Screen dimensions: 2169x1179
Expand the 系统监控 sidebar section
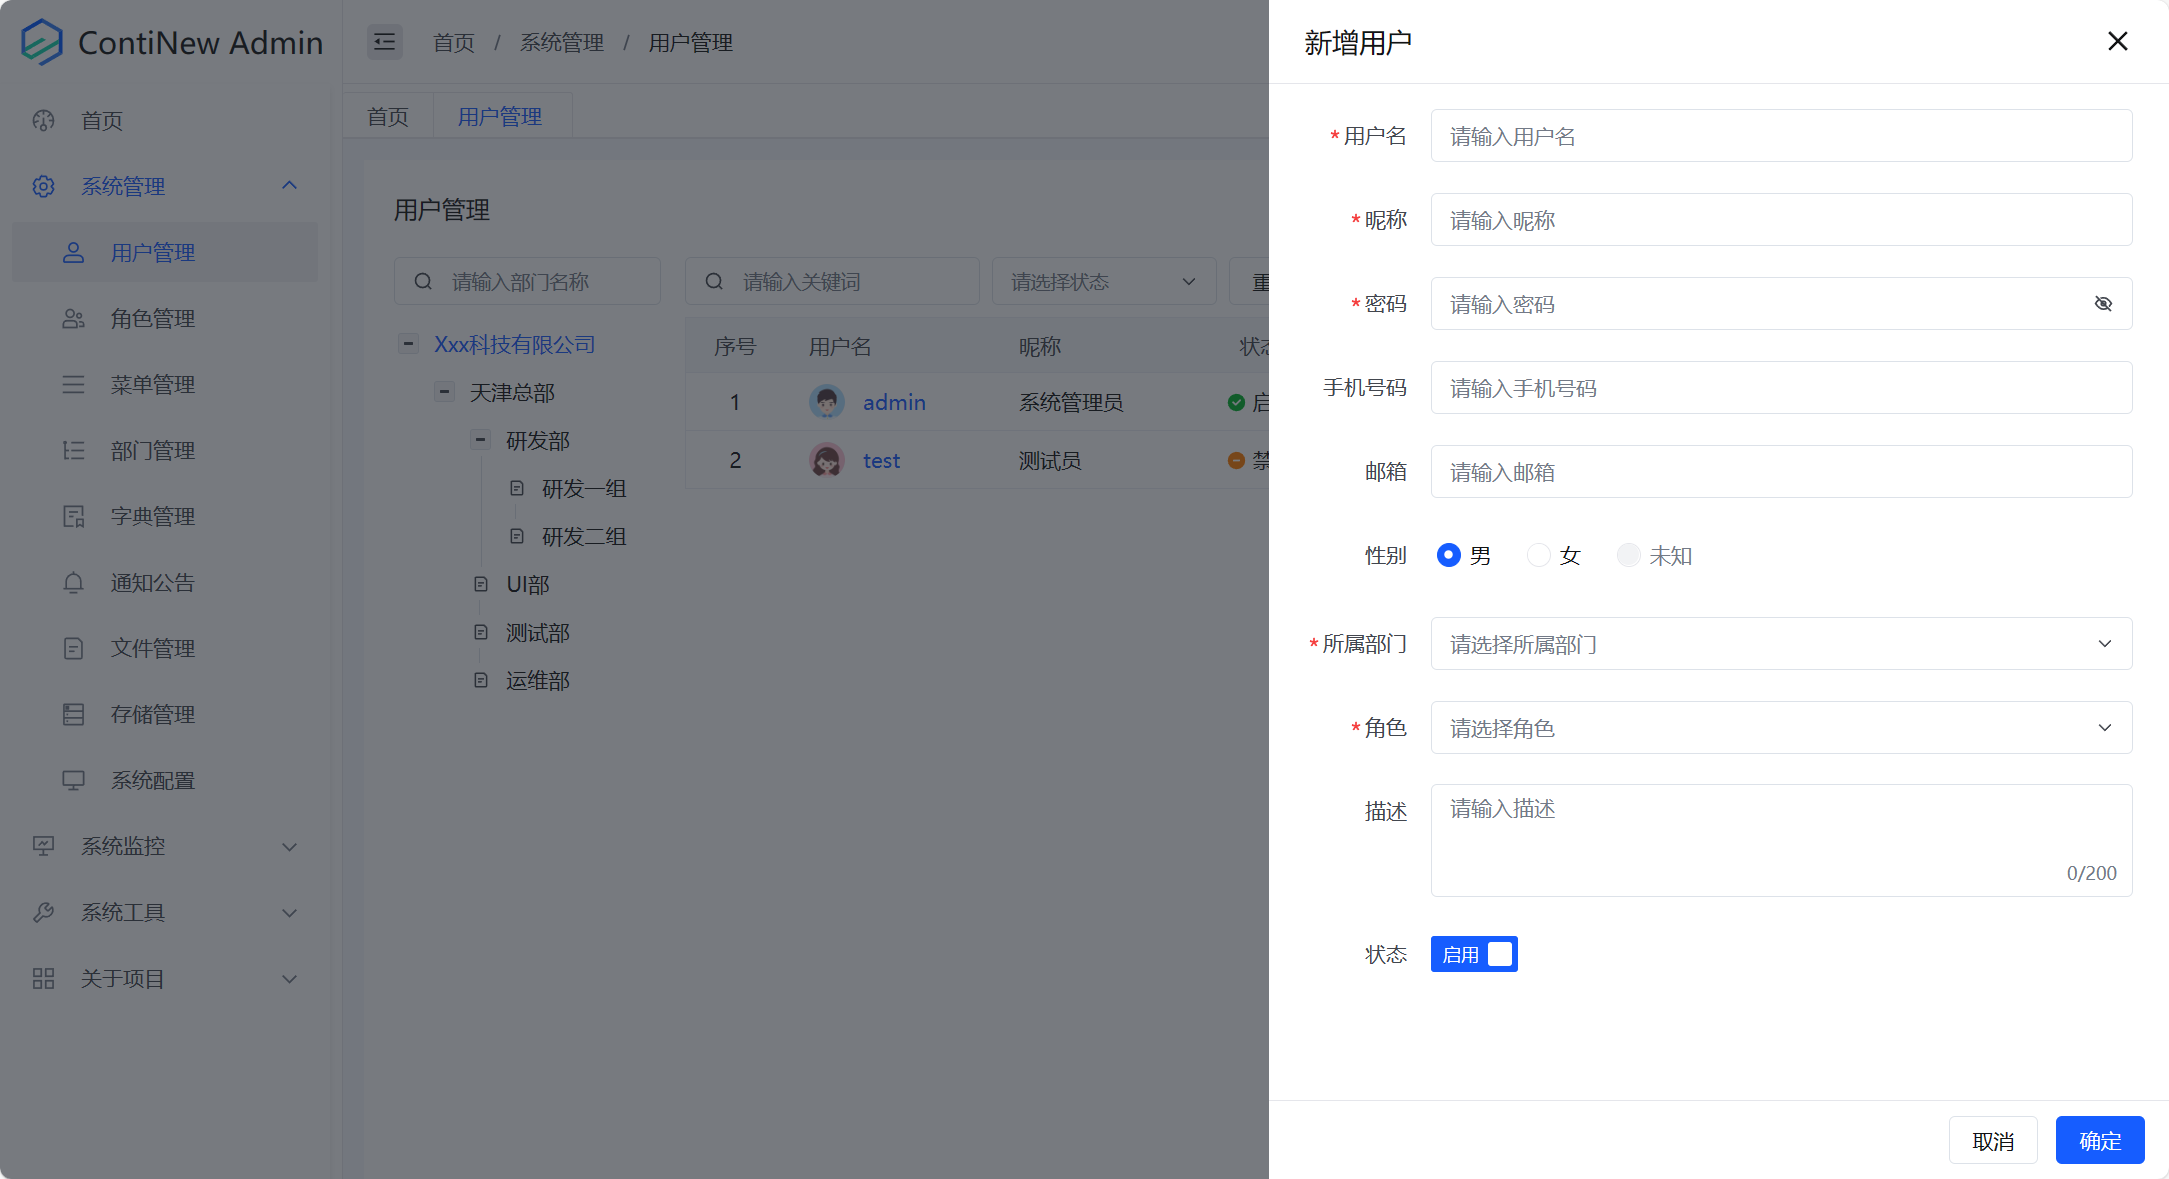point(163,846)
